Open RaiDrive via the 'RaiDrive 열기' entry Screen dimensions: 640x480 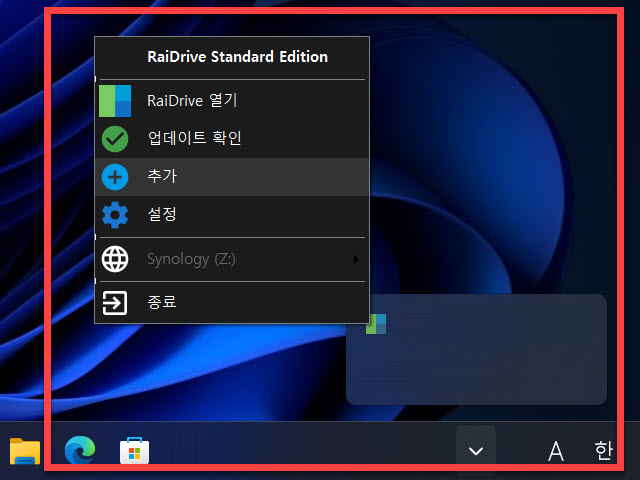pos(232,100)
